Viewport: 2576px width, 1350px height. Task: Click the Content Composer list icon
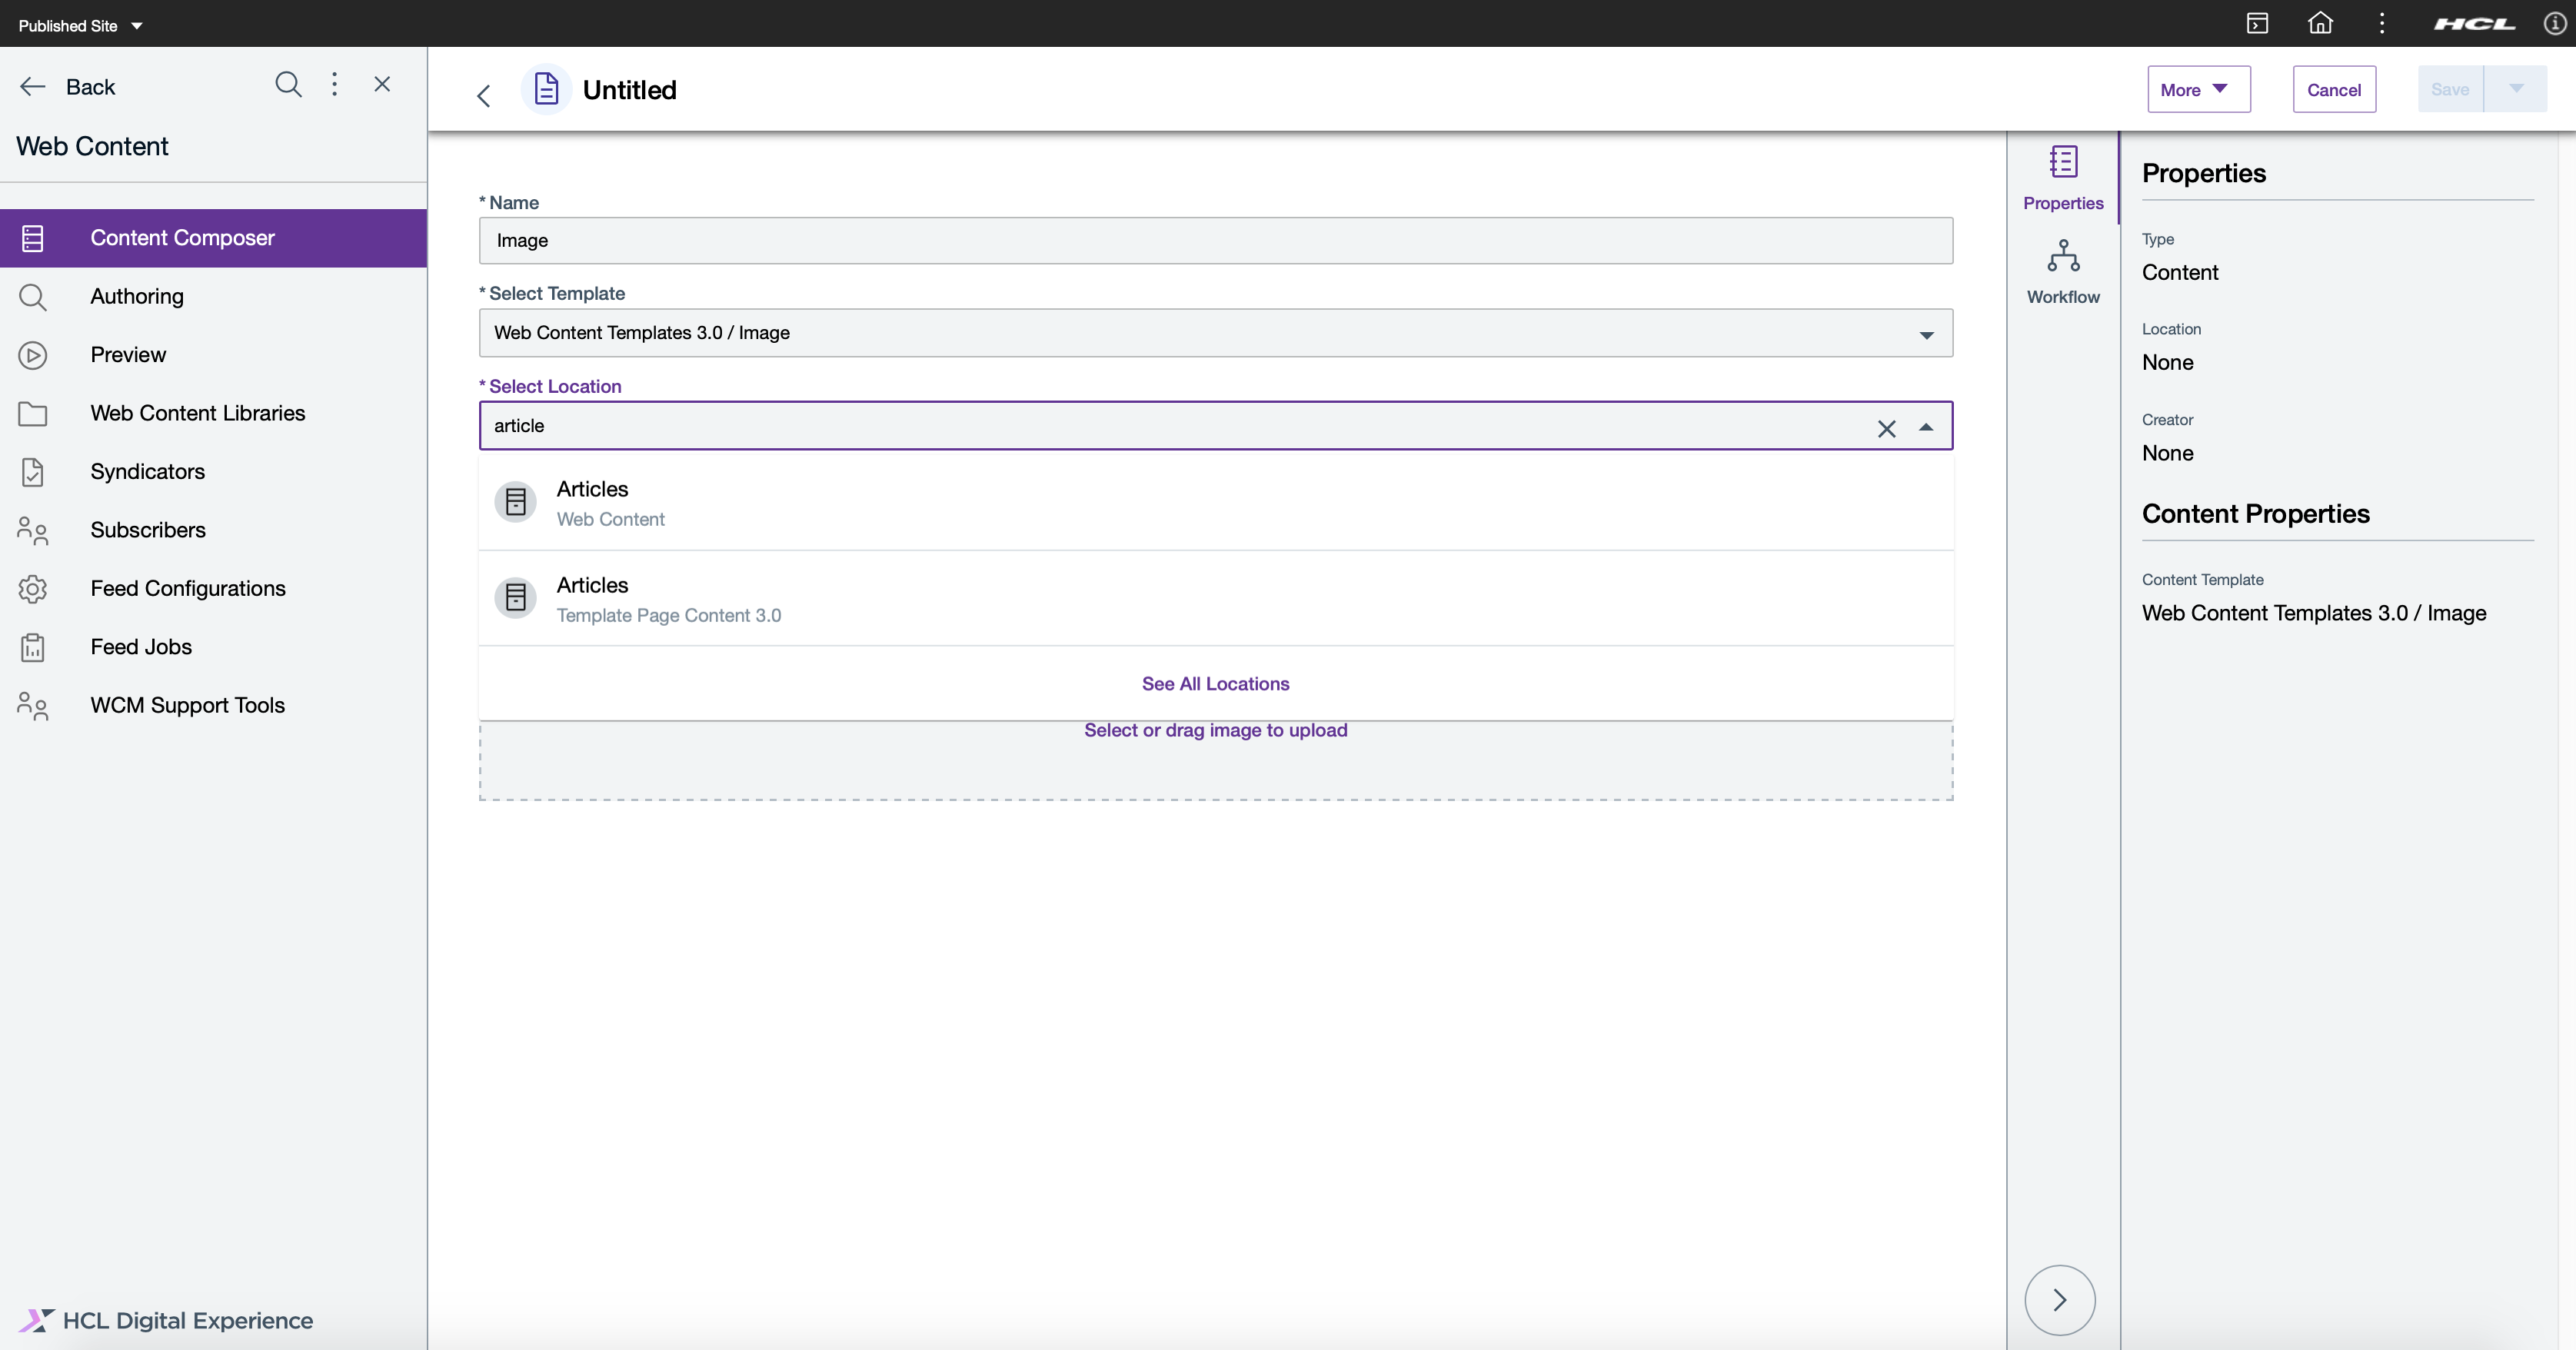[33, 238]
